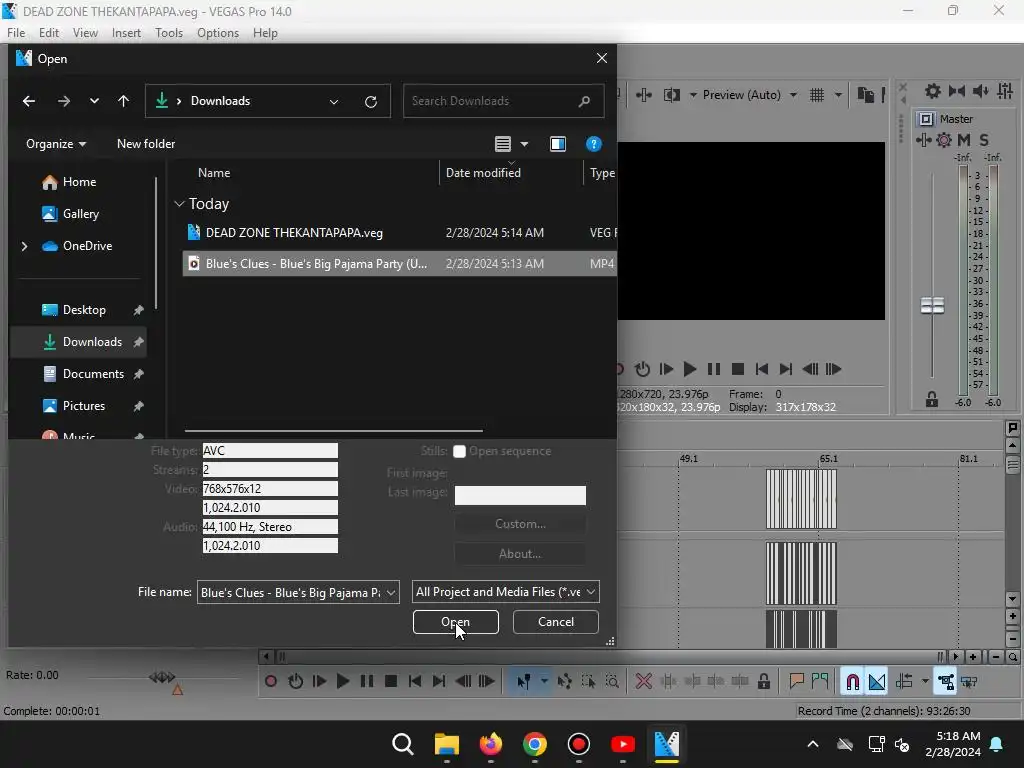Toggle Enable Snapping magnet icon
Viewport: 1024px width, 768px height.
coord(852,682)
